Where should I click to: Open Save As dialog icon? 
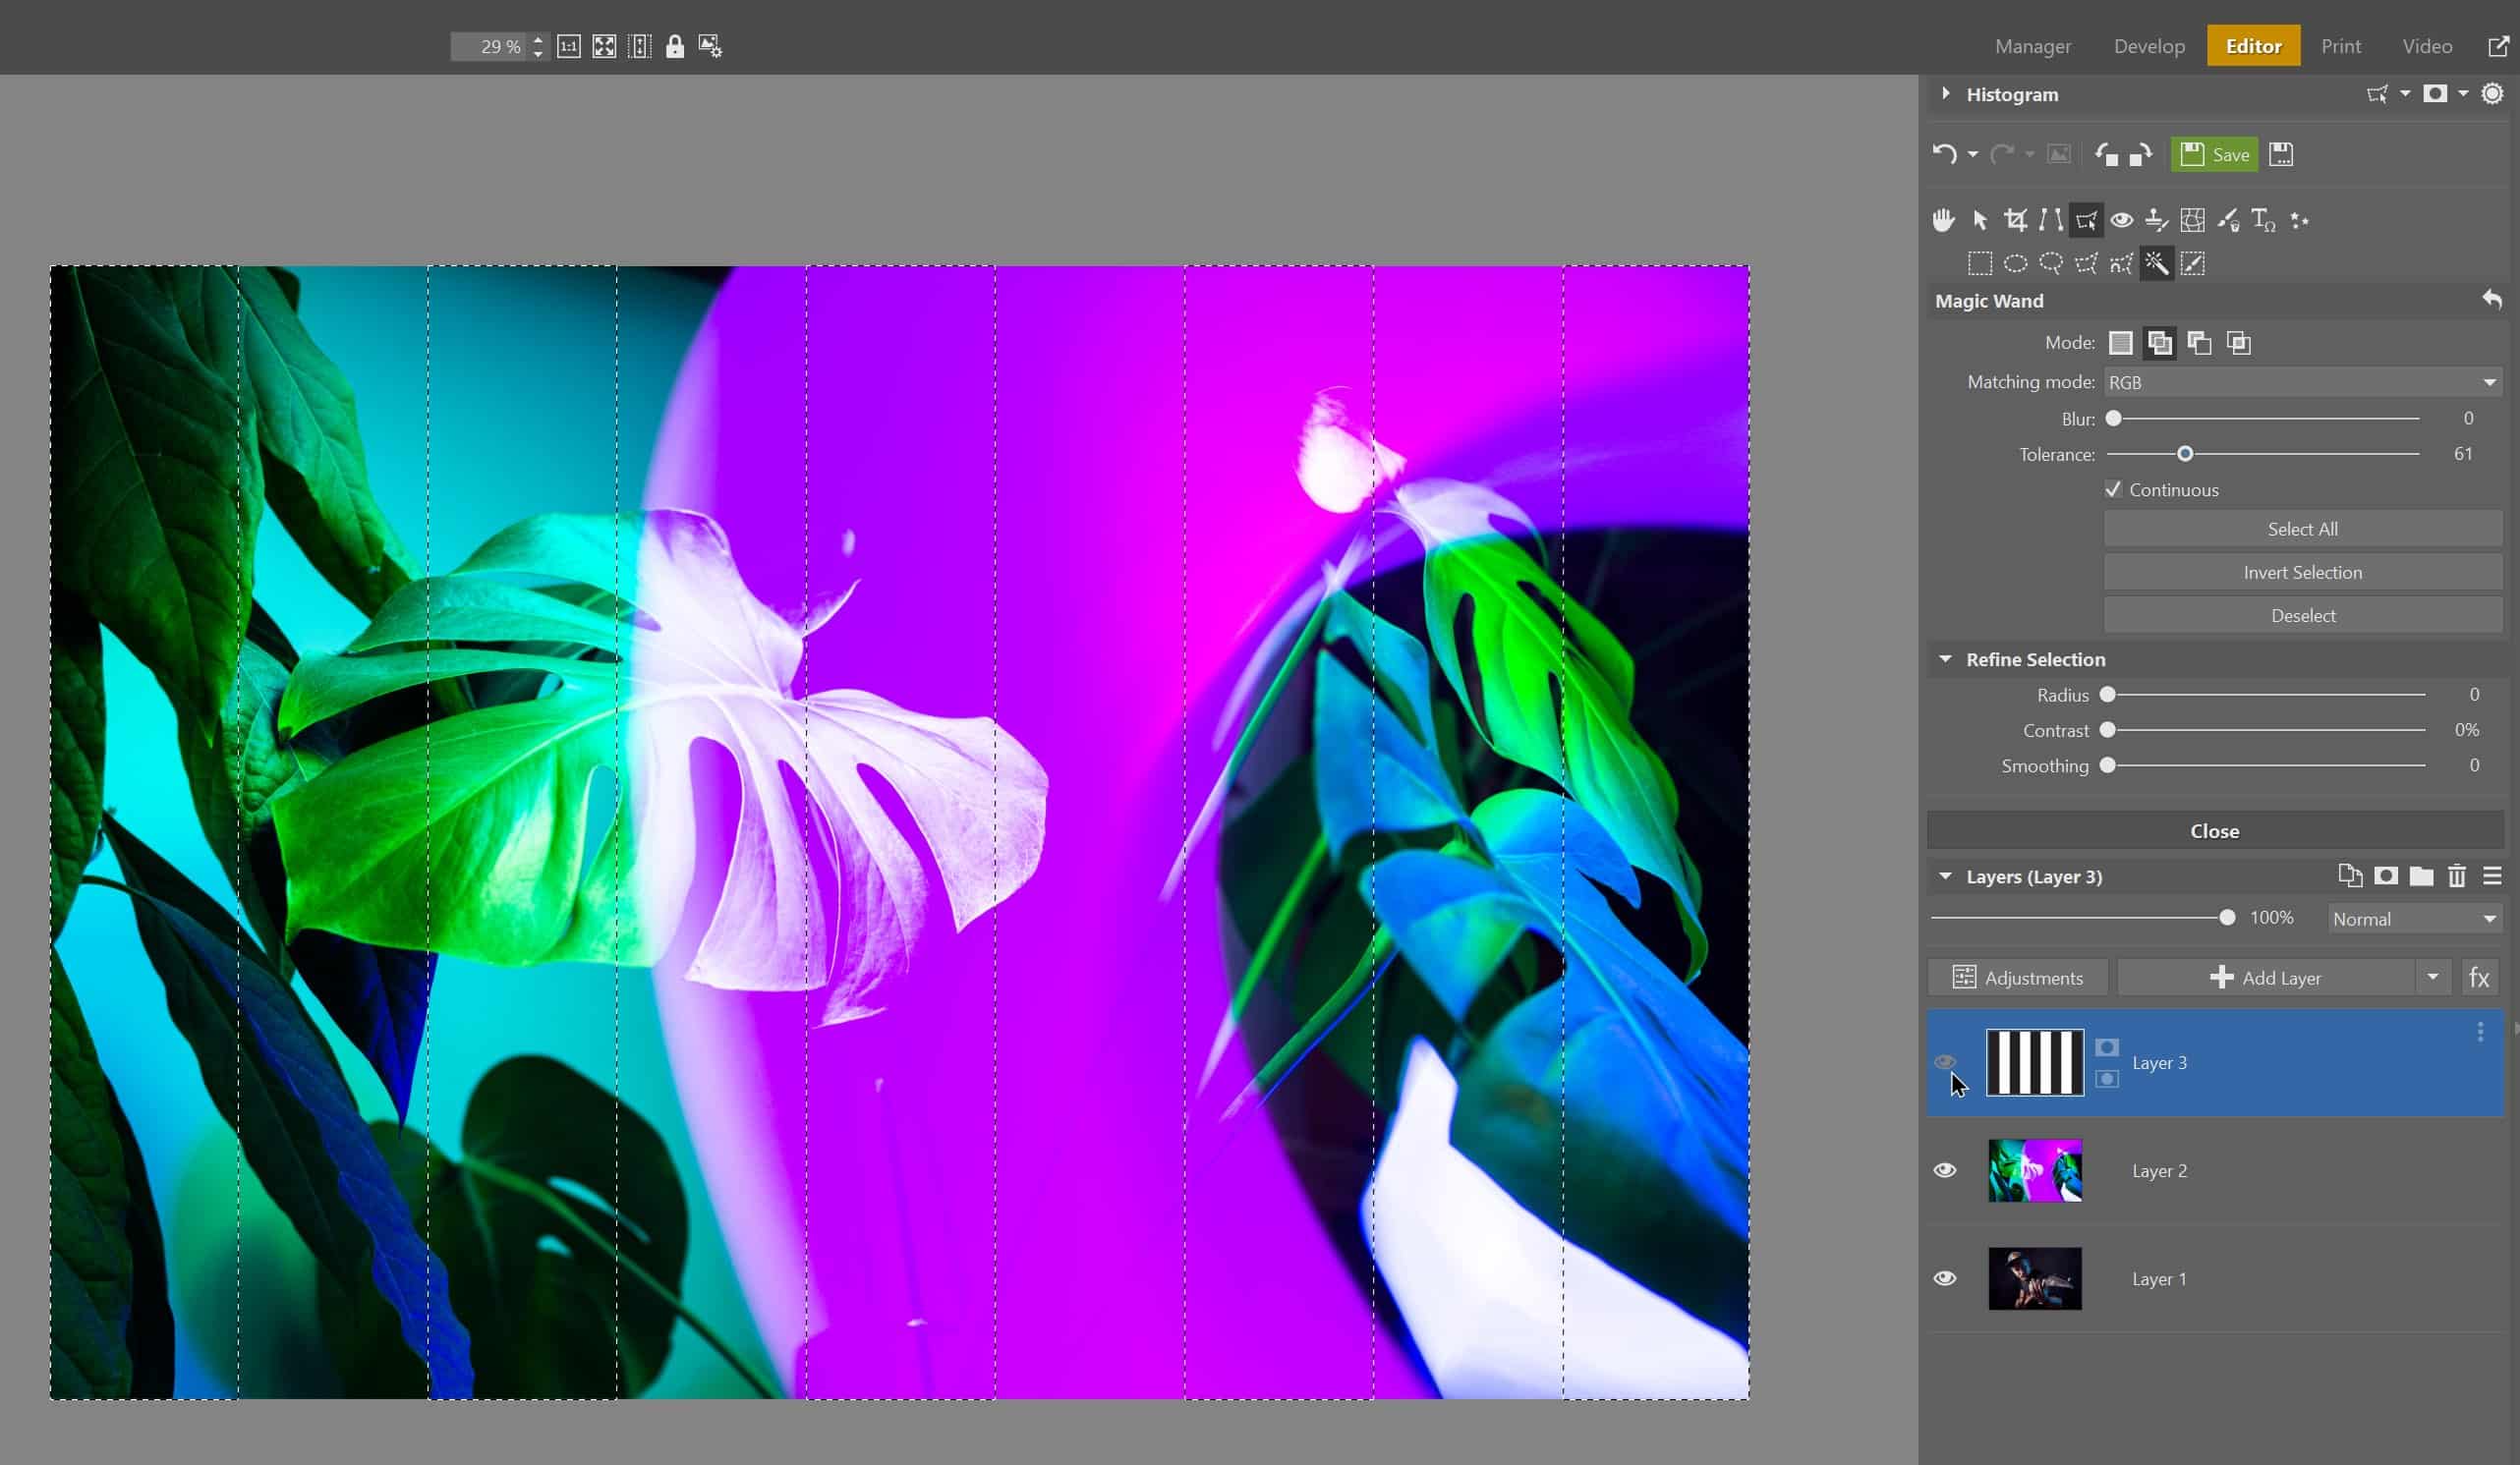[x=2281, y=154]
